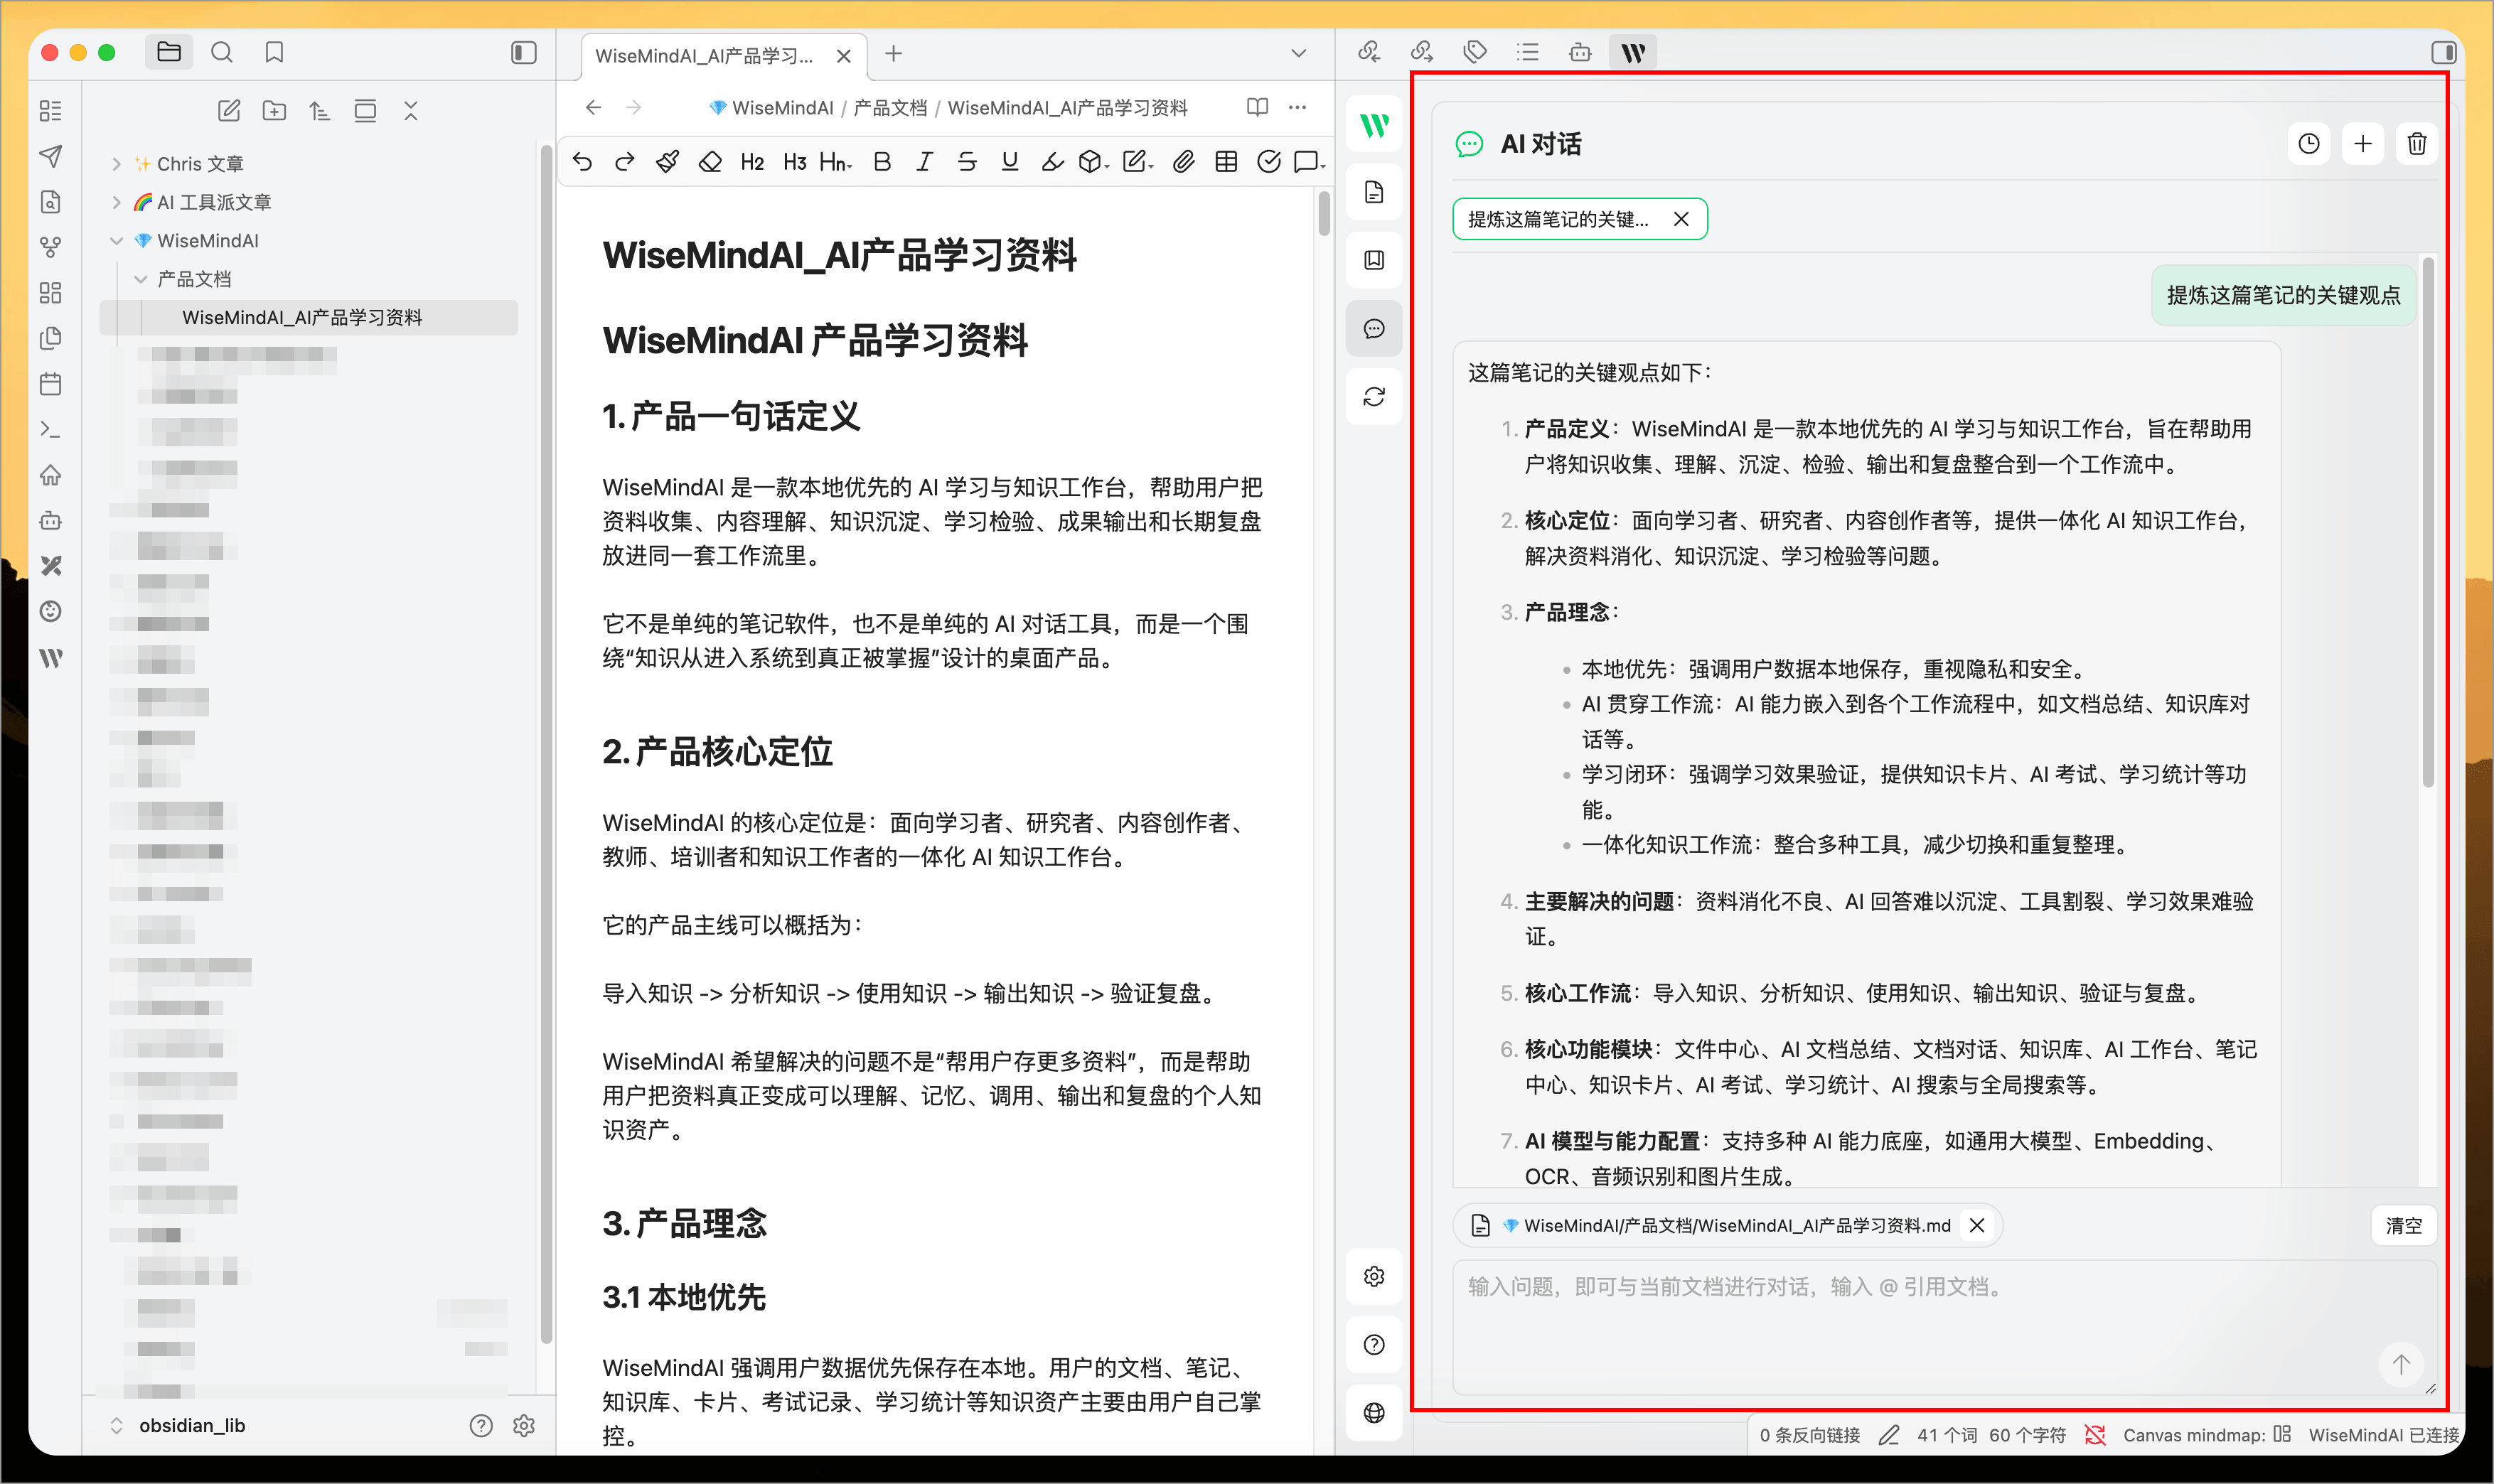Apply H3 heading format
Screen dimensions: 2494x1484
[x=795, y=161]
